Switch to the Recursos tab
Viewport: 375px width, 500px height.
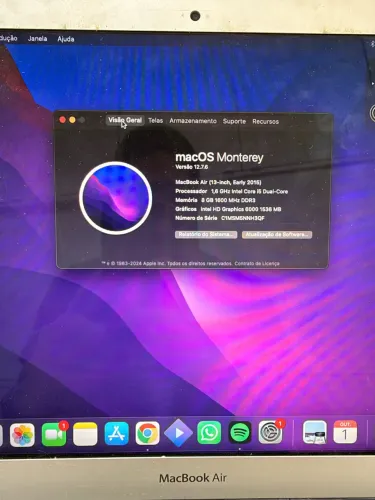265,122
